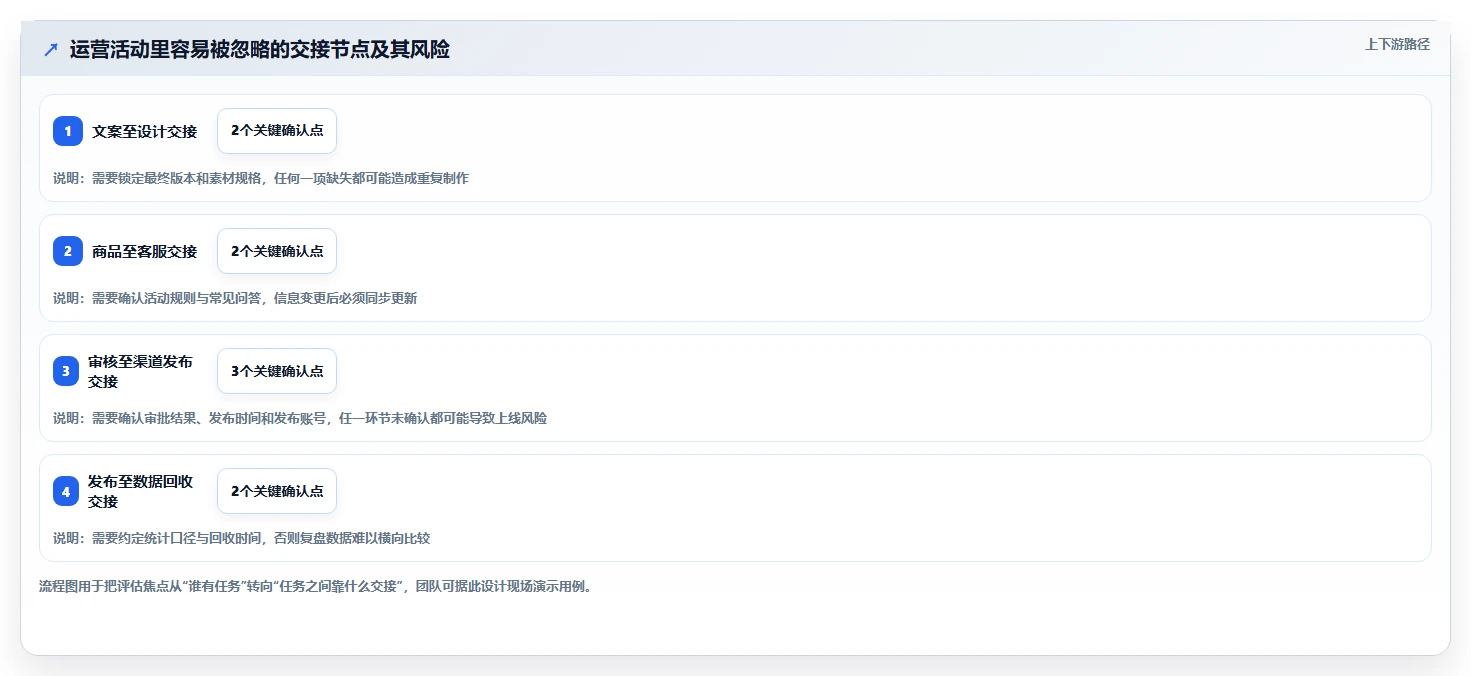The image size is (1471, 676).
Task: Open 上下游路径 label at top right
Action: 1397,44
